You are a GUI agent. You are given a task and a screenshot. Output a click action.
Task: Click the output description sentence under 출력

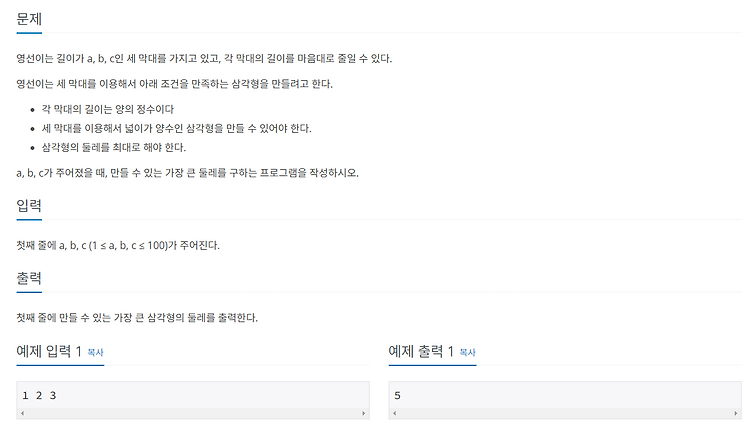(x=137, y=318)
